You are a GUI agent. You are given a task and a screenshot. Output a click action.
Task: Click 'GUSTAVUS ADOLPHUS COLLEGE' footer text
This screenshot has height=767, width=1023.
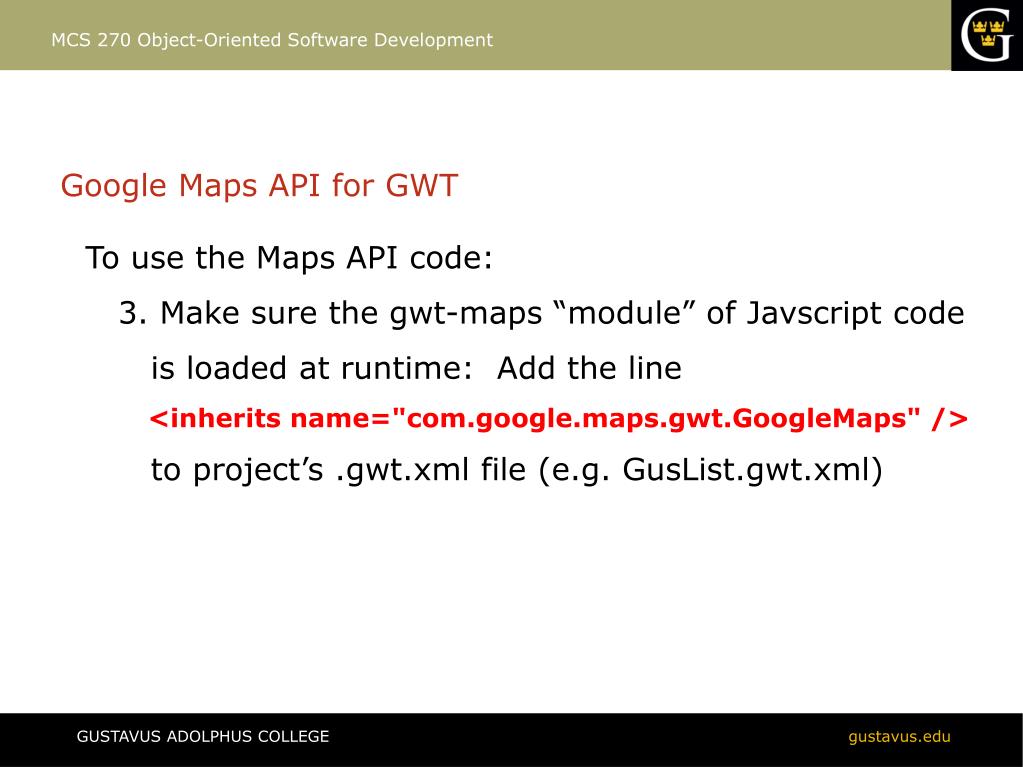pyautogui.click(x=203, y=737)
